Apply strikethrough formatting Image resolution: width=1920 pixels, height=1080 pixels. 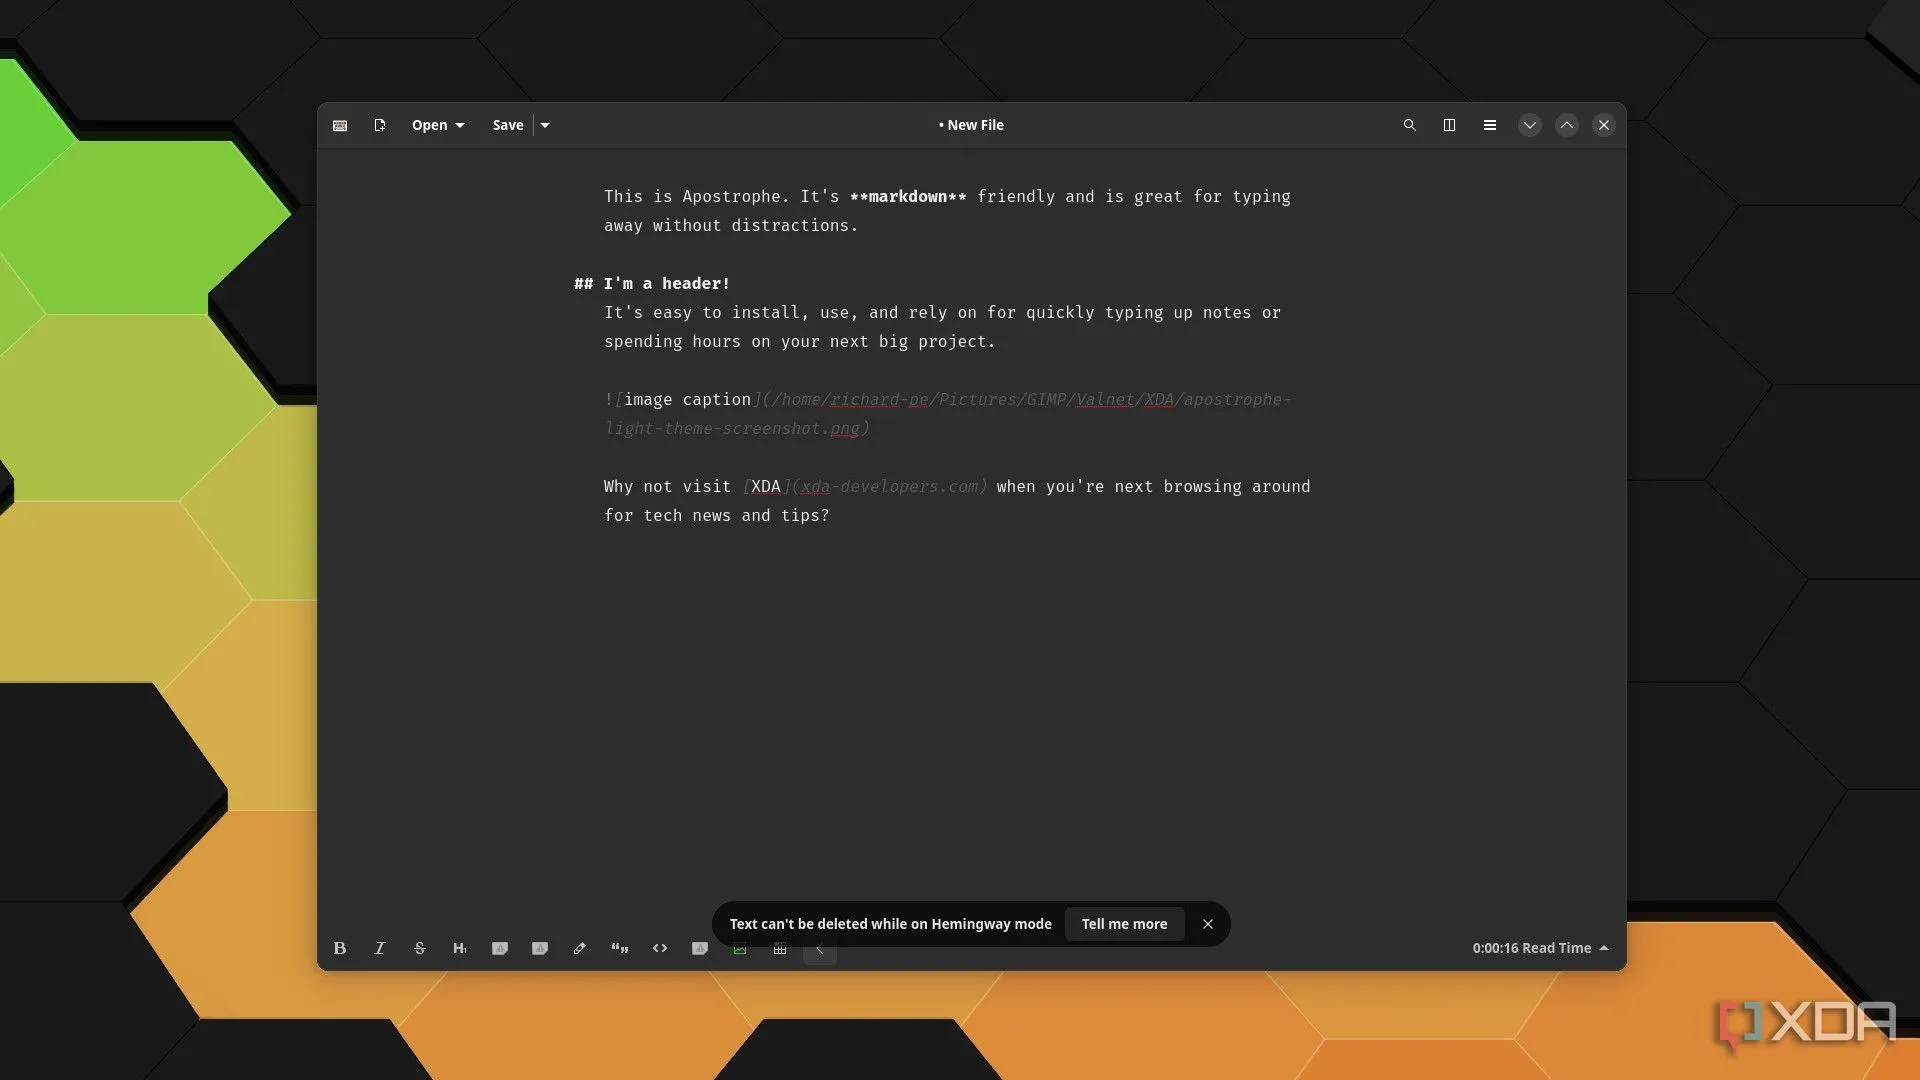coord(420,948)
